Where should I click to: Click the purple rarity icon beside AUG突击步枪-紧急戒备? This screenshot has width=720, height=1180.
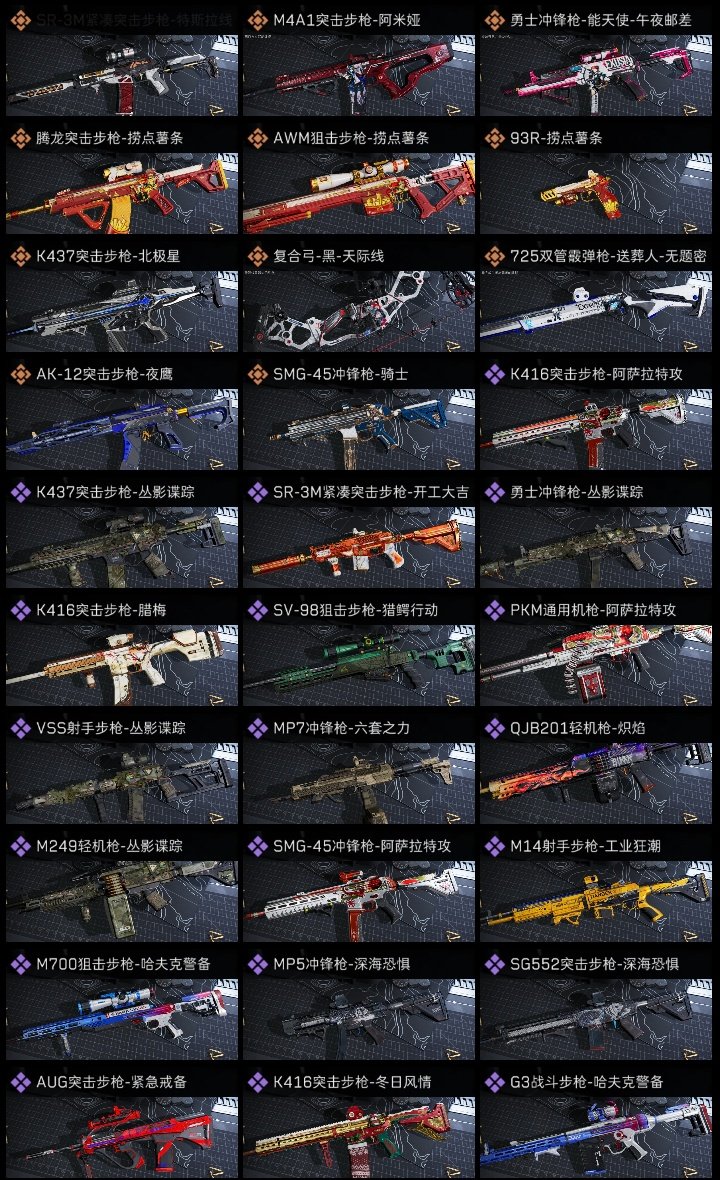[x=21, y=1082]
